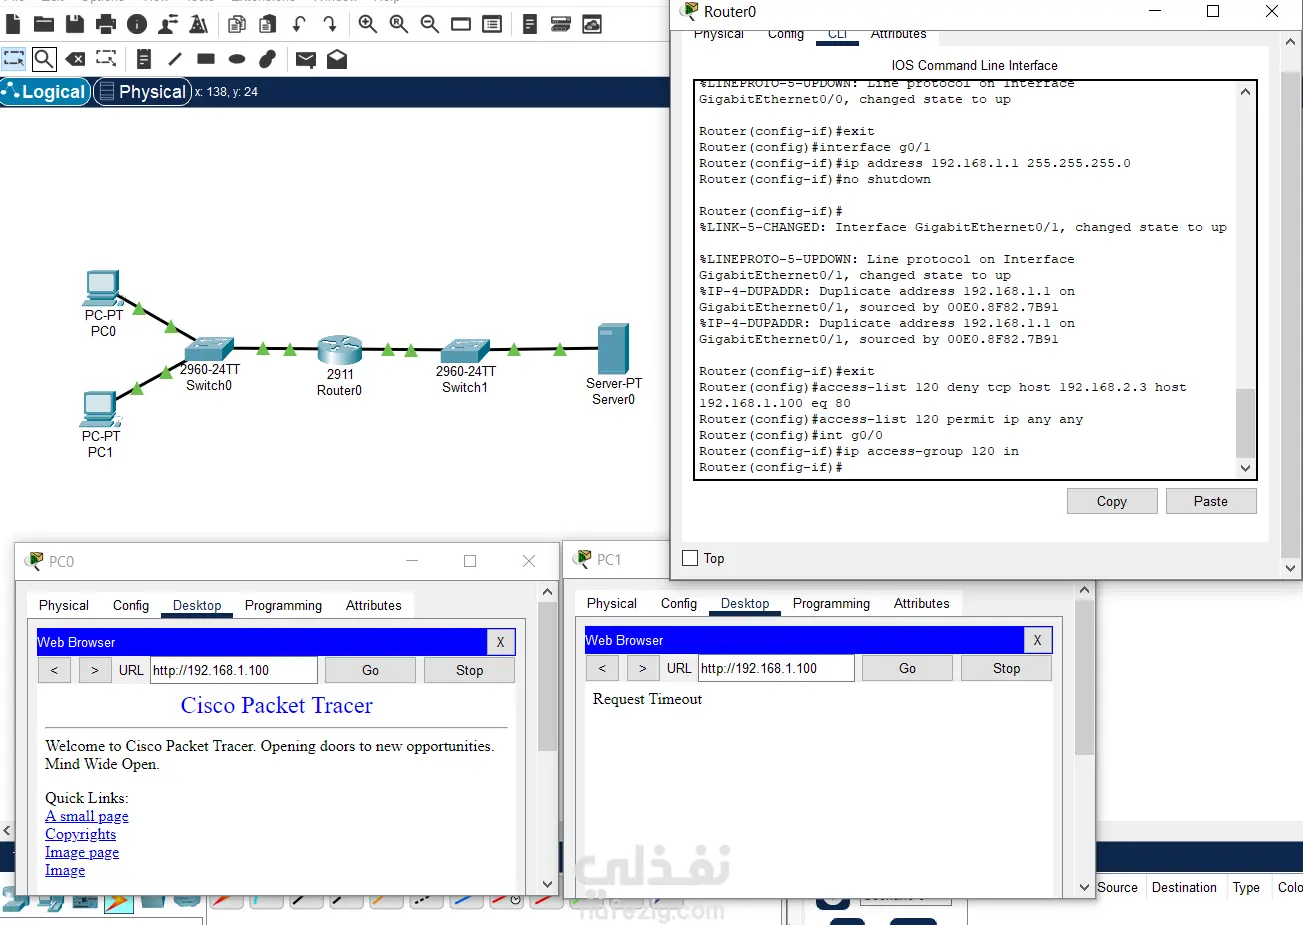Image resolution: width=1303 pixels, height=925 pixels.
Task: Go back in PC0 web browser
Action: tap(54, 670)
